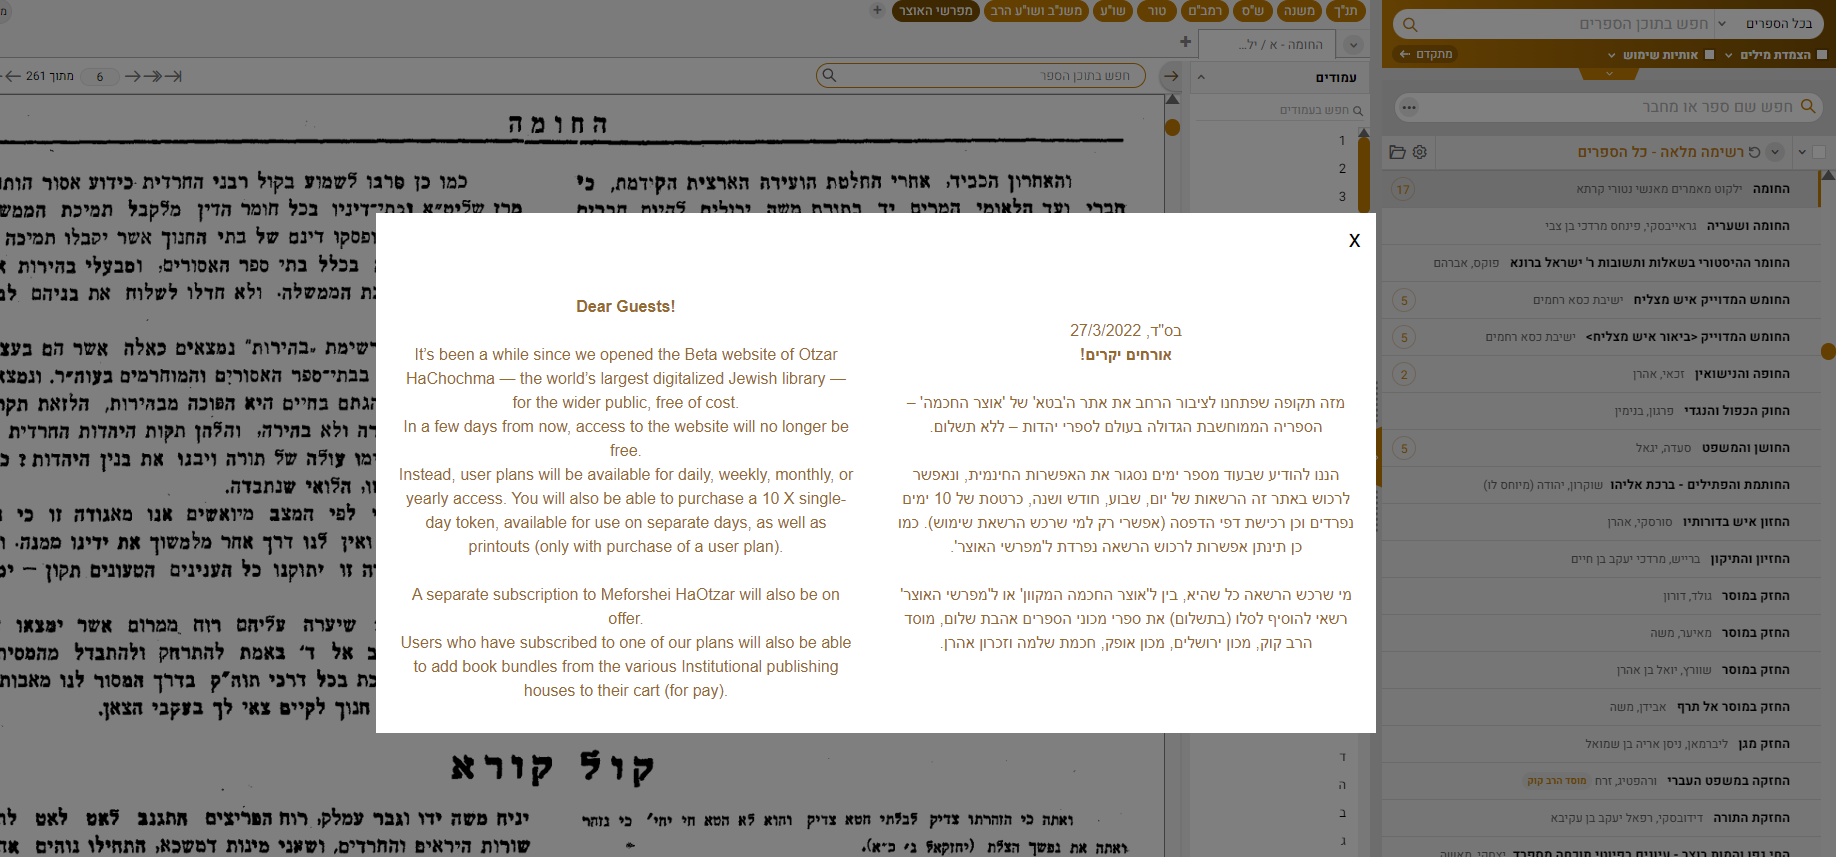
Task: Open the folder icon above the book list
Action: click(1398, 152)
